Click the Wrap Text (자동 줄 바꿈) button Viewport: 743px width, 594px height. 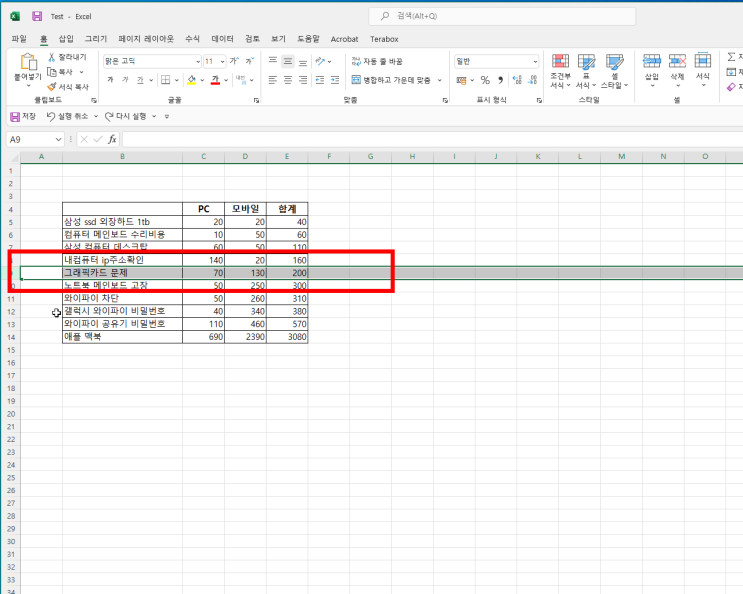(x=377, y=61)
